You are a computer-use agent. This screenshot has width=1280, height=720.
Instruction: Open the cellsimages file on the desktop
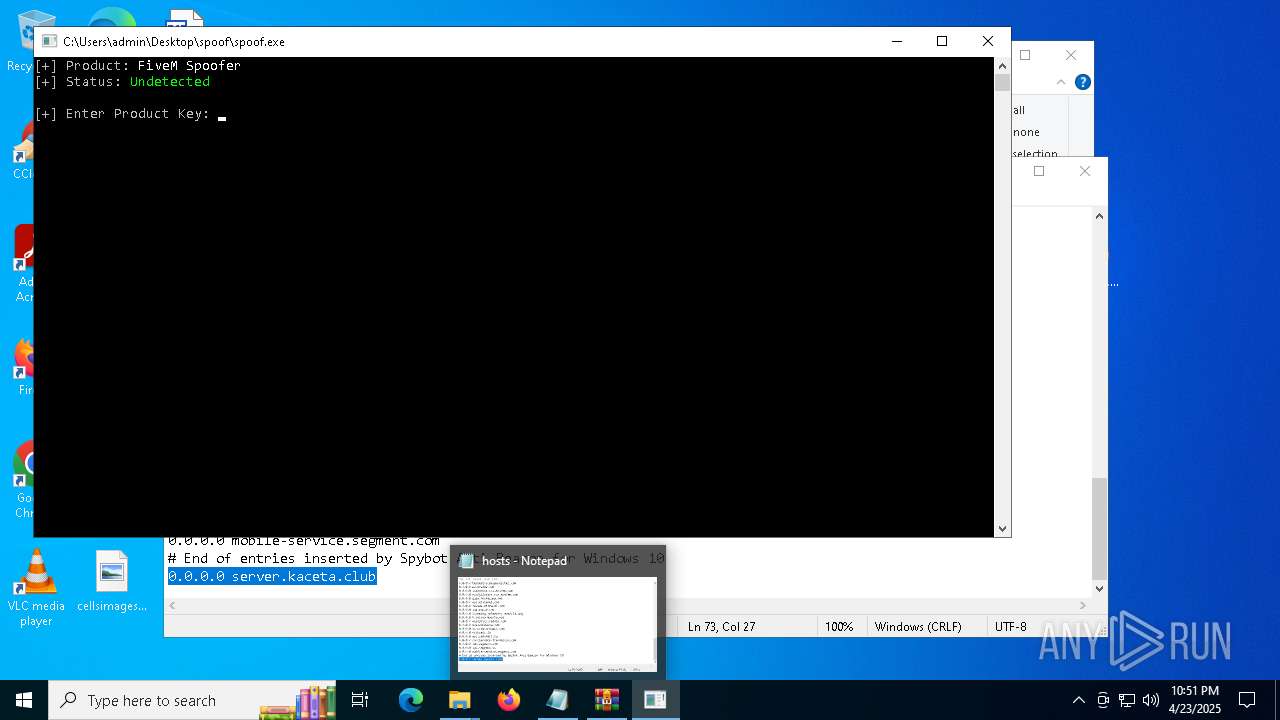112,582
